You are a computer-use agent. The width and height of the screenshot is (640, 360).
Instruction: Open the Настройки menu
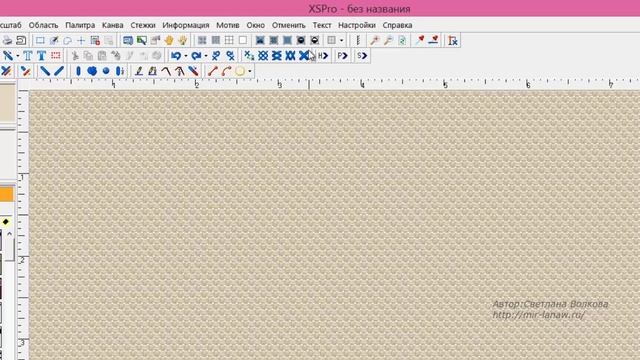(357, 25)
